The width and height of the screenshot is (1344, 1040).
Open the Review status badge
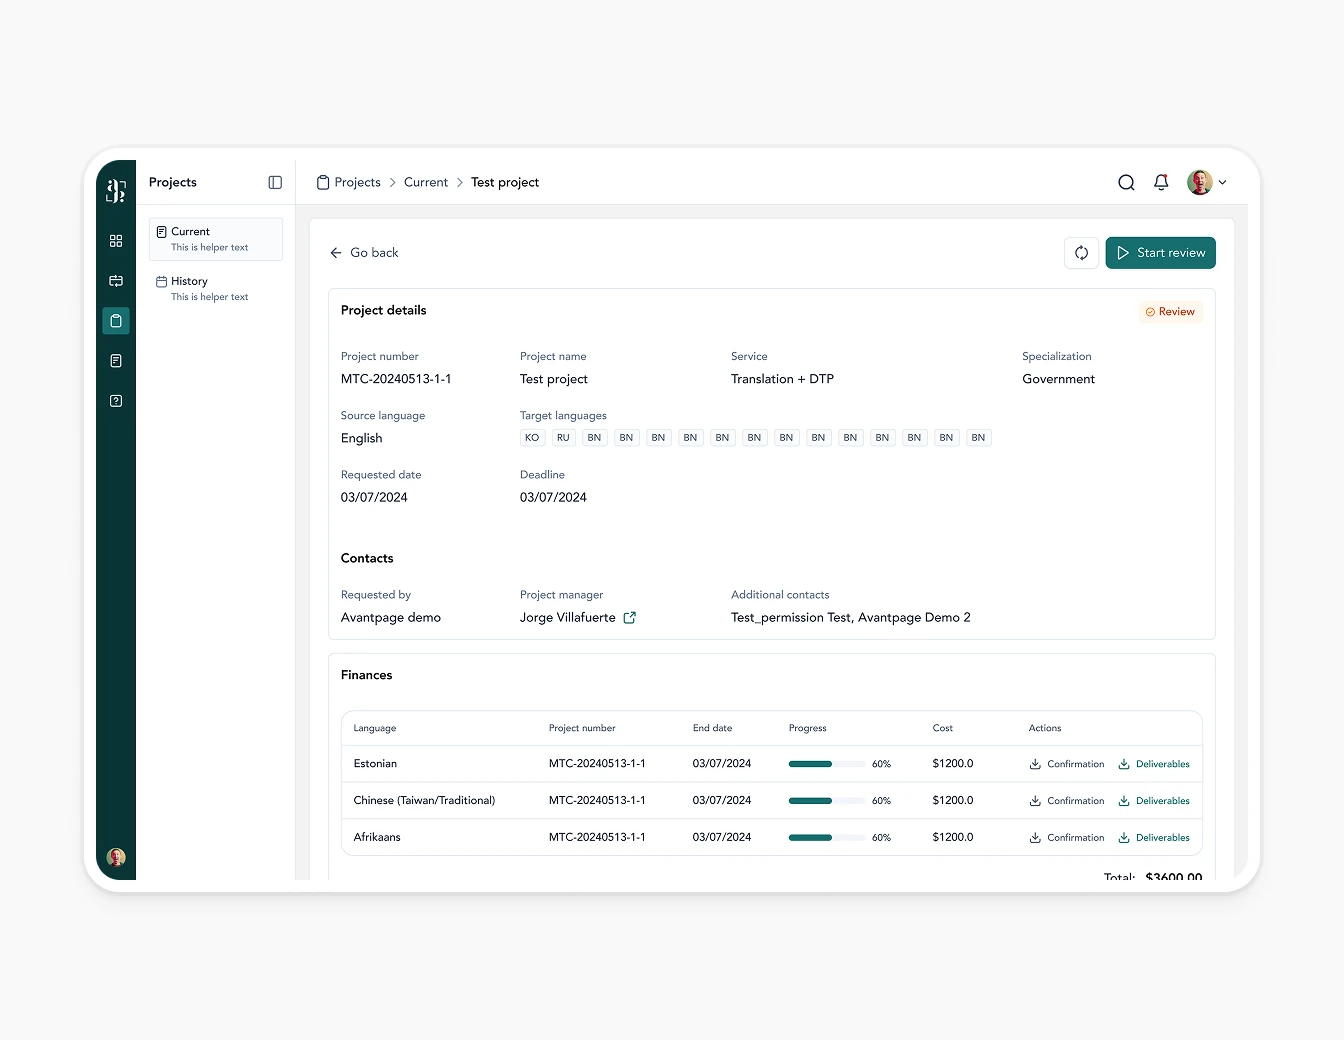[x=1170, y=311]
